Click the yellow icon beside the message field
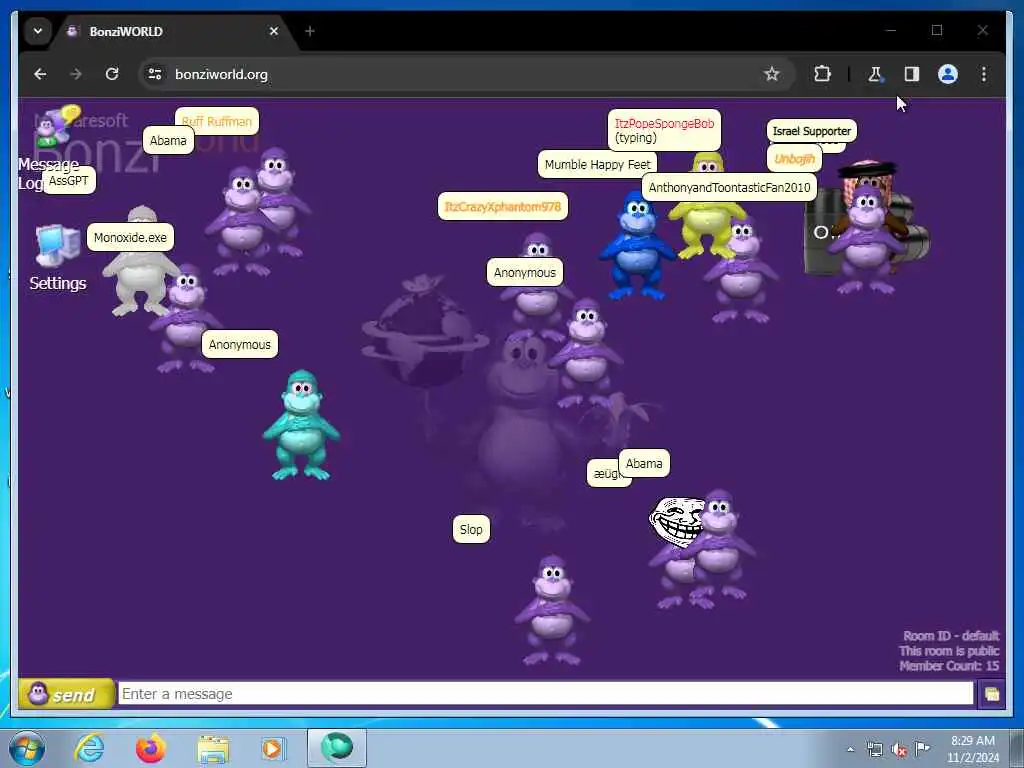The image size is (1024, 768). coord(991,694)
